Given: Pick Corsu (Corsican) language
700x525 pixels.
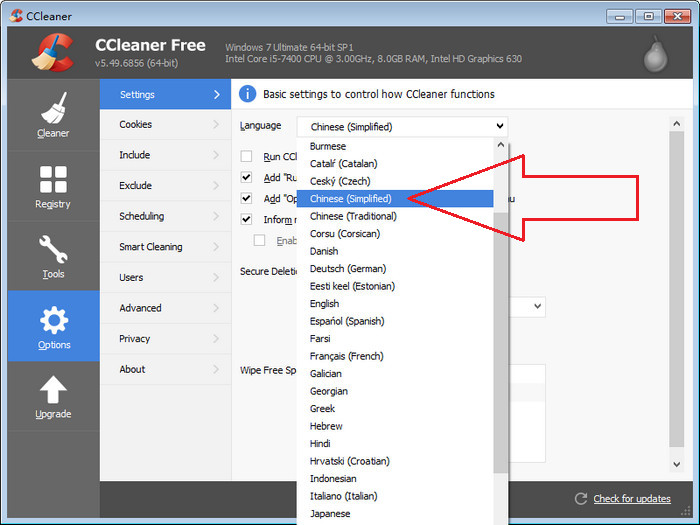Looking at the screenshot, I should tap(395, 233).
